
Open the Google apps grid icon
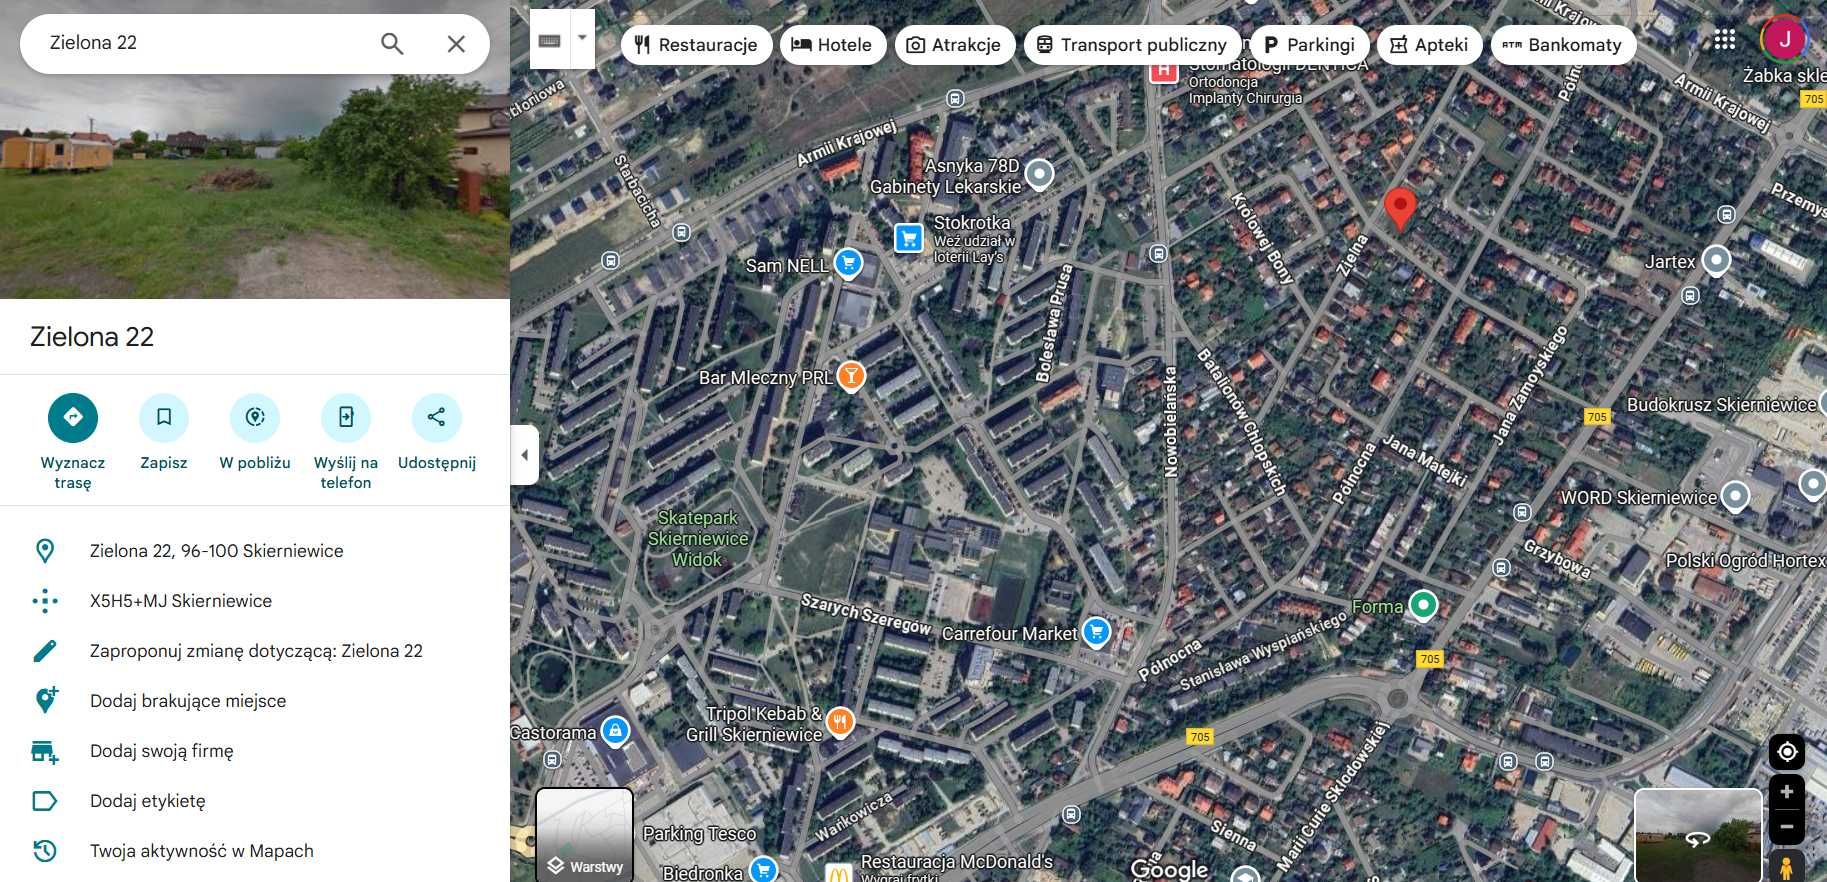[x=1725, y=40]
